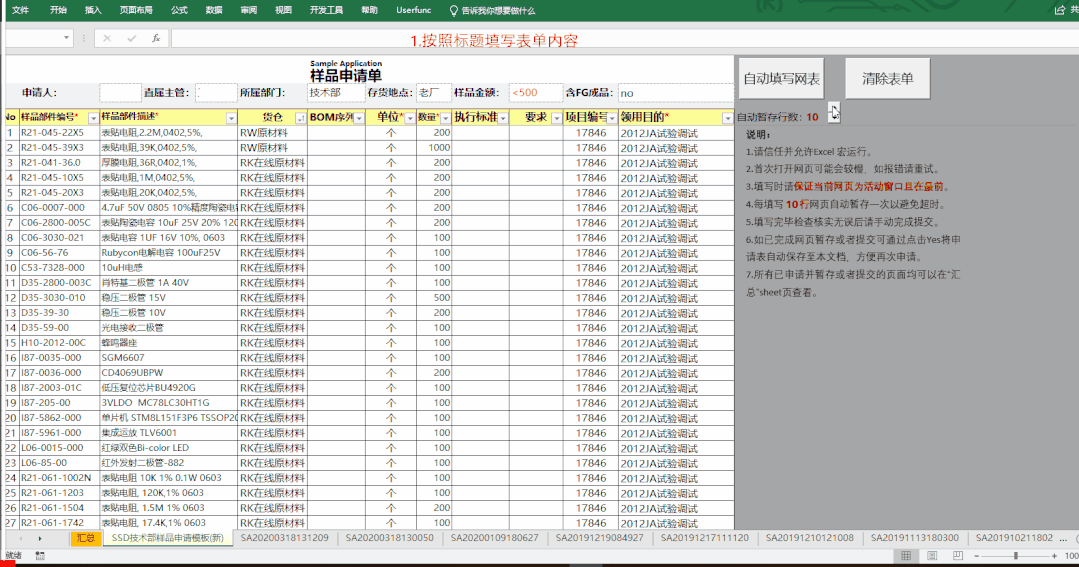Open the 货仓 column filter dropdown
The width and height of the screenshot is (1079, 567).
(301, 118)
